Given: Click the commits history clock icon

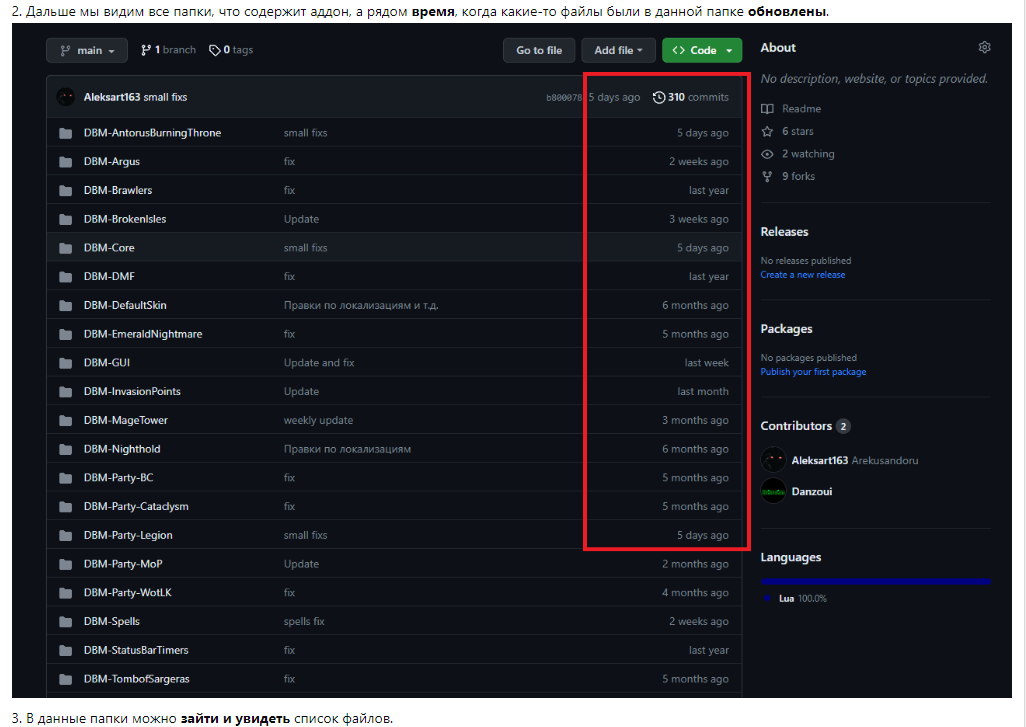Looking at the screenshot, I should coord(659,97).
